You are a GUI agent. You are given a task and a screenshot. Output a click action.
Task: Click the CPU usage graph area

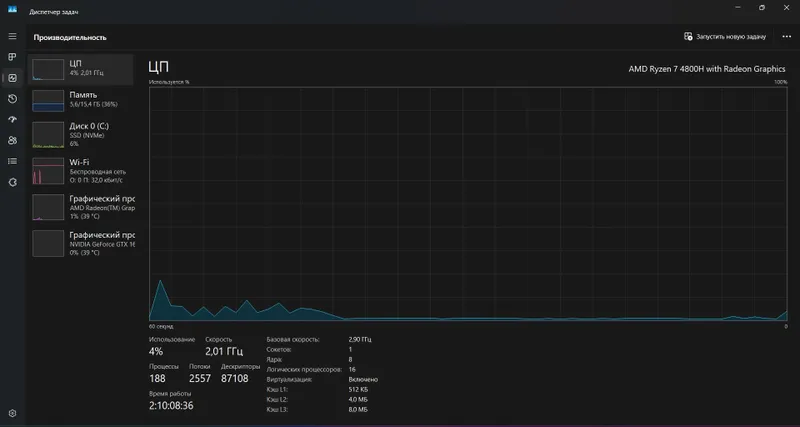(x=468, y=204)
